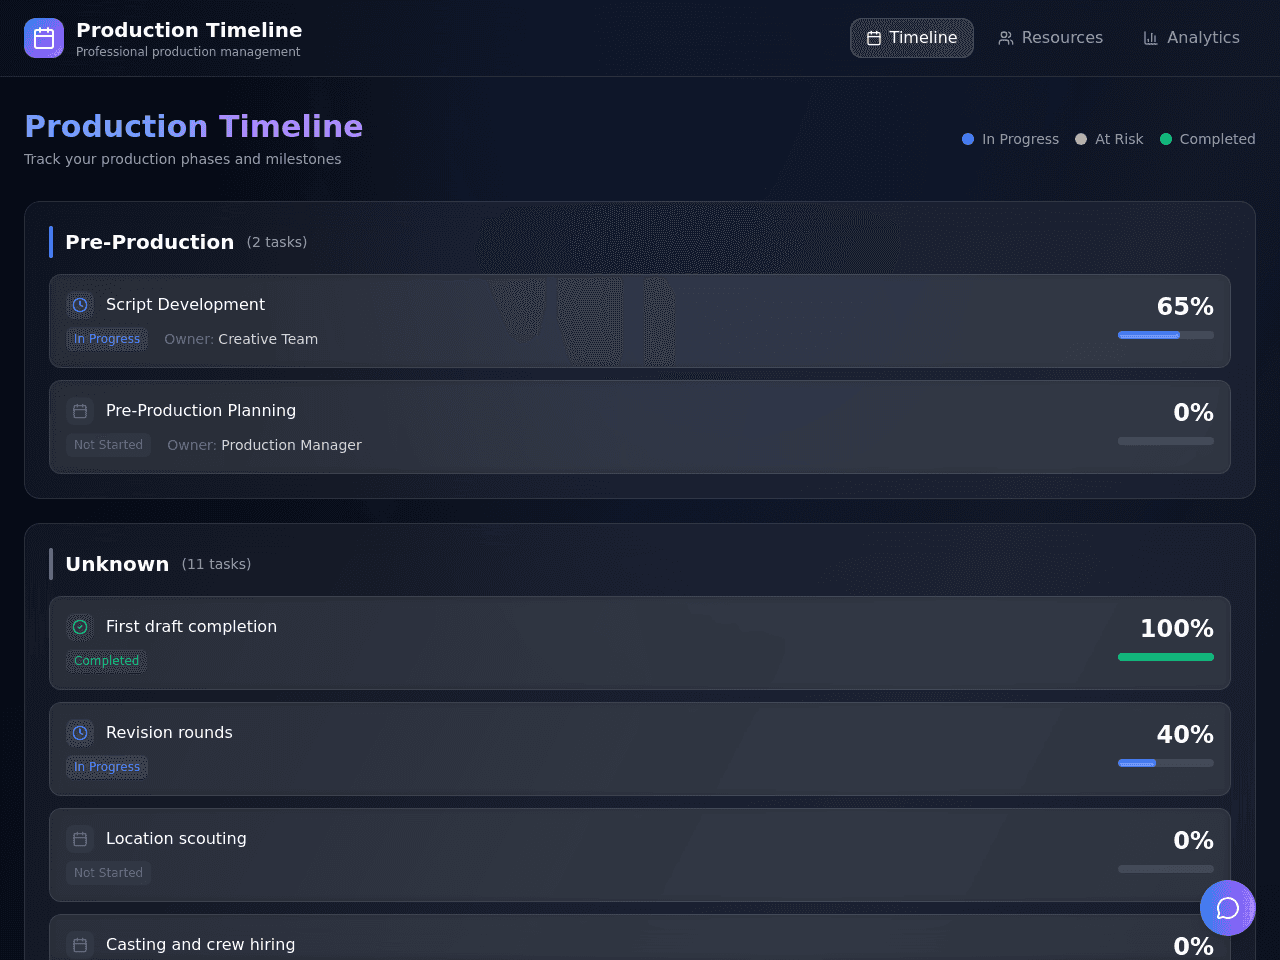Select the Script Development task title
Viewport: 1280px width, 960px height.
(x=185, y=305)
